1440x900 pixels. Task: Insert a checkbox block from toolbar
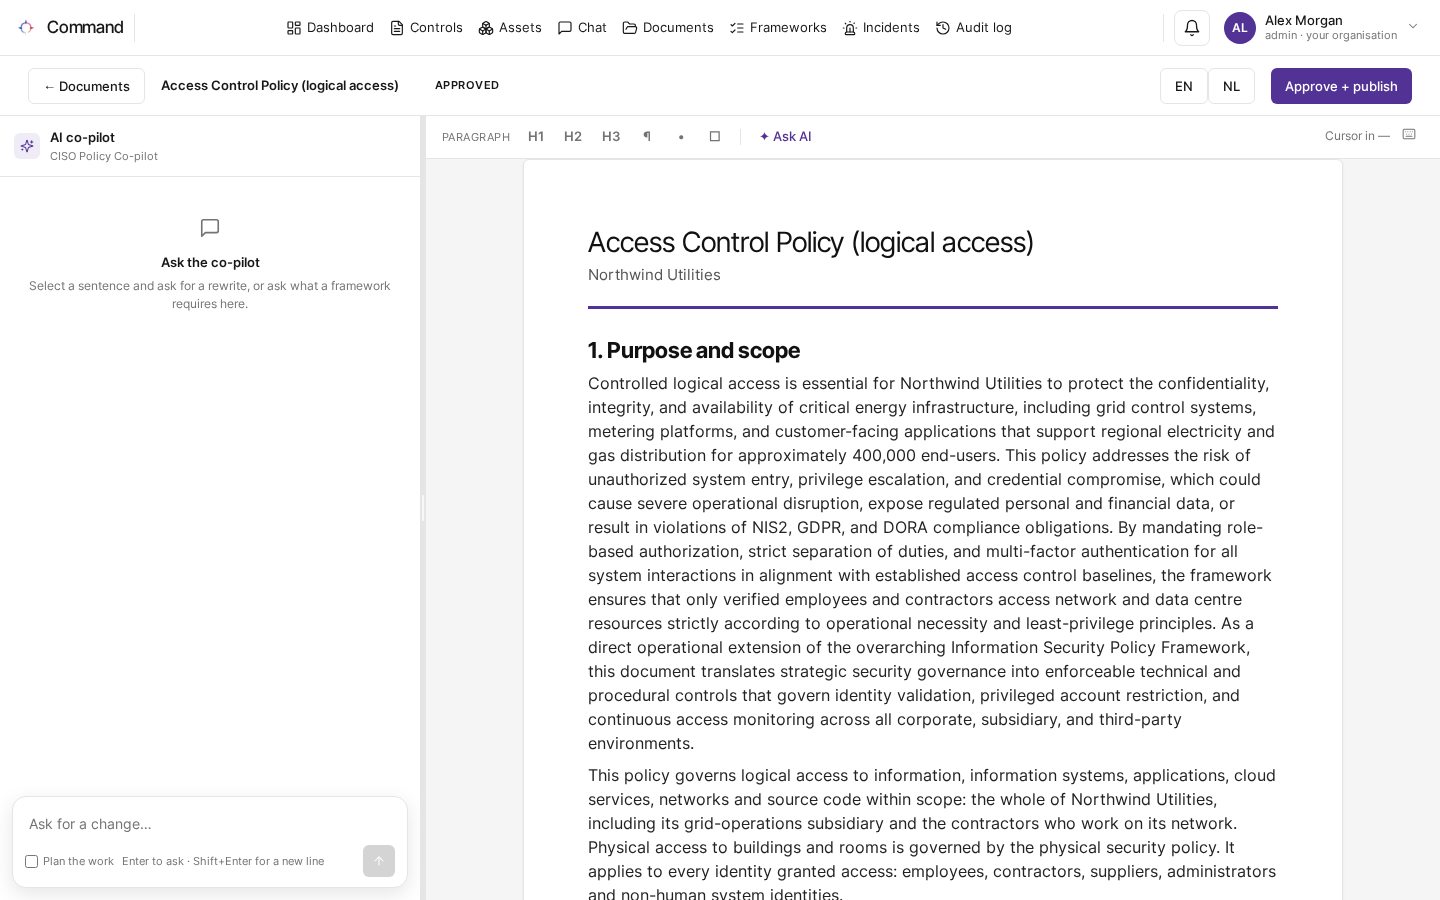tap(715, 137)
